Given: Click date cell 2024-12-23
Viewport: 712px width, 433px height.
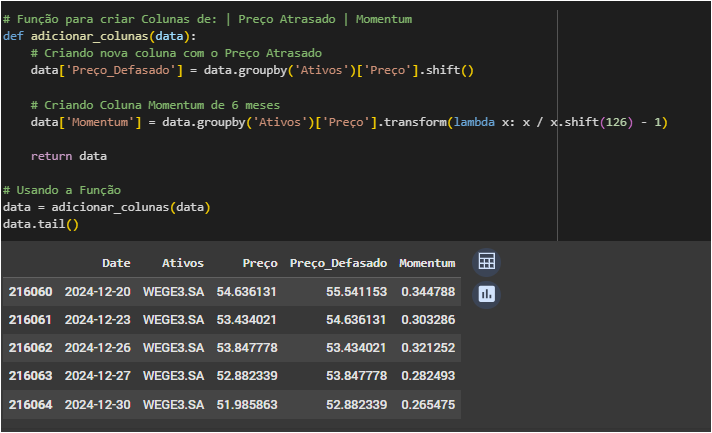Looking at the screenshot, I should coord(98,320).
